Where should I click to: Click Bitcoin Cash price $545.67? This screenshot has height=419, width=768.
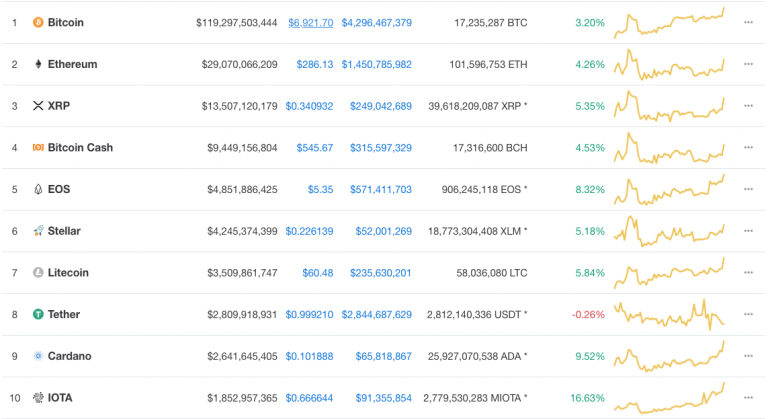(315, 148)
